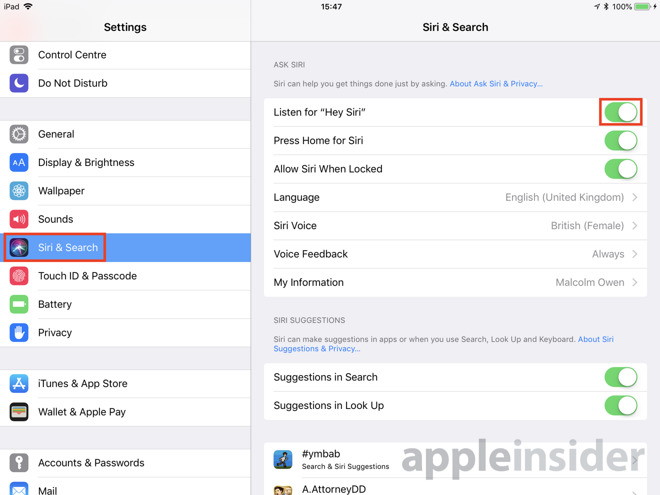
Task: Toggle Suggestions in Search switch
Action: tap(621, 377)
